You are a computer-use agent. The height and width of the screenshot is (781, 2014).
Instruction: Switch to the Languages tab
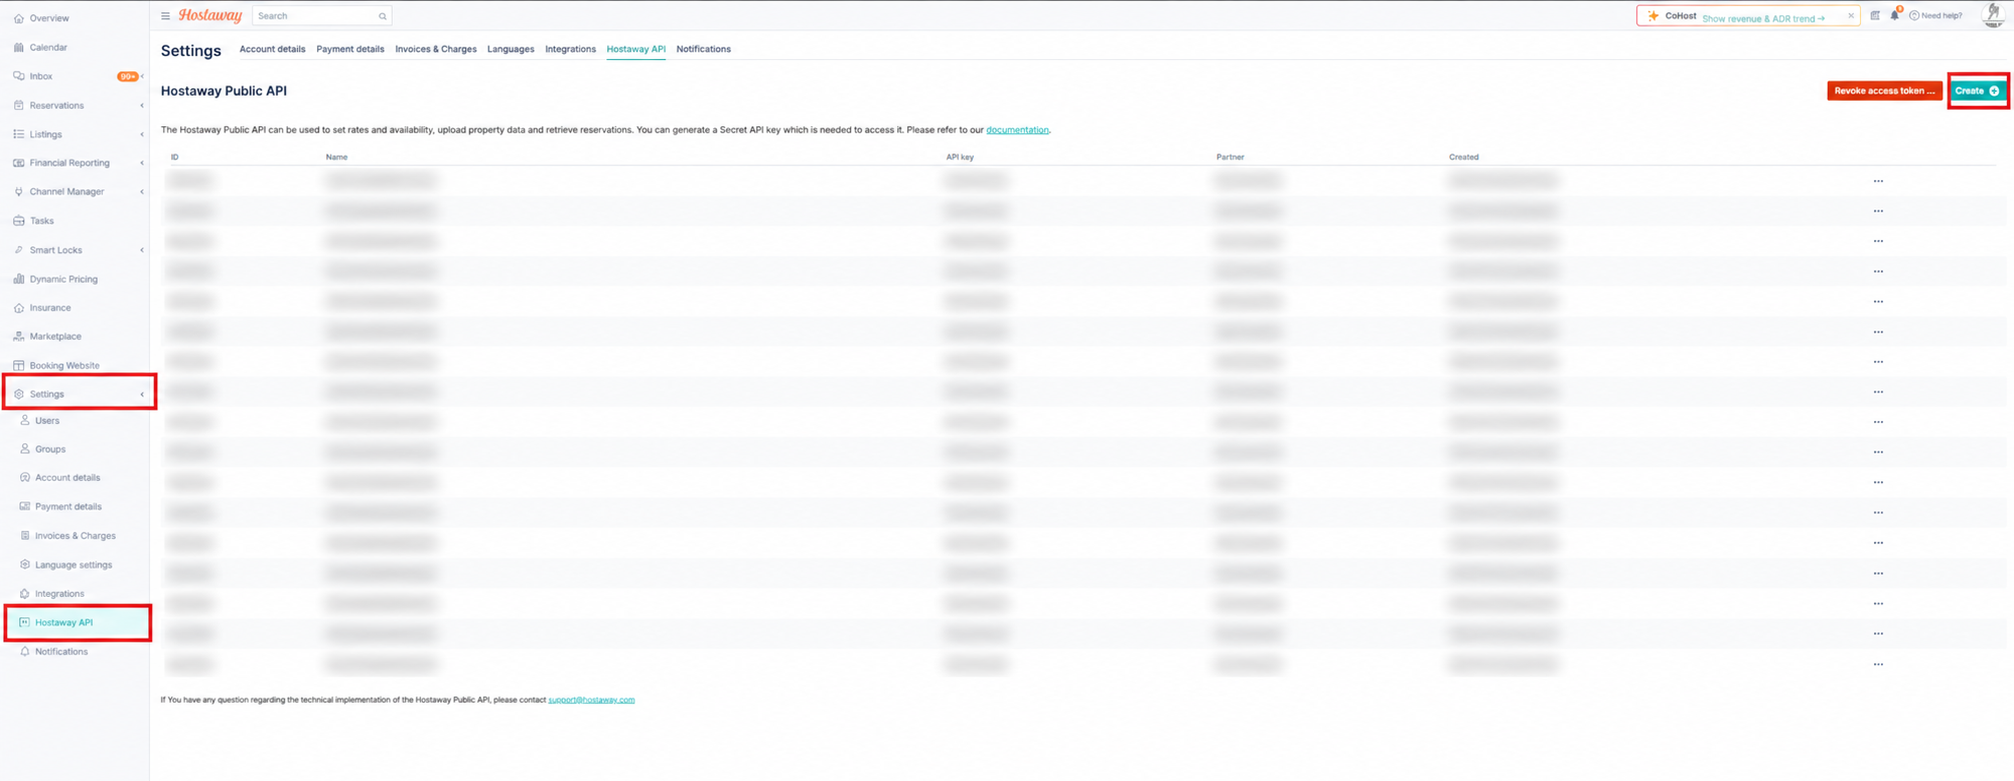511,49
